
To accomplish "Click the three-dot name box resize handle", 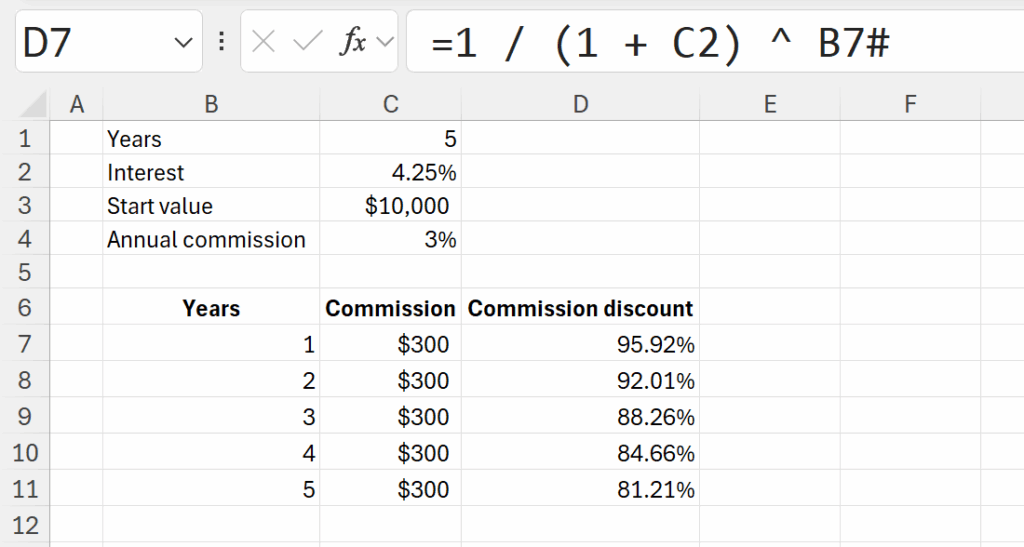I will click(x=221, y=42).
